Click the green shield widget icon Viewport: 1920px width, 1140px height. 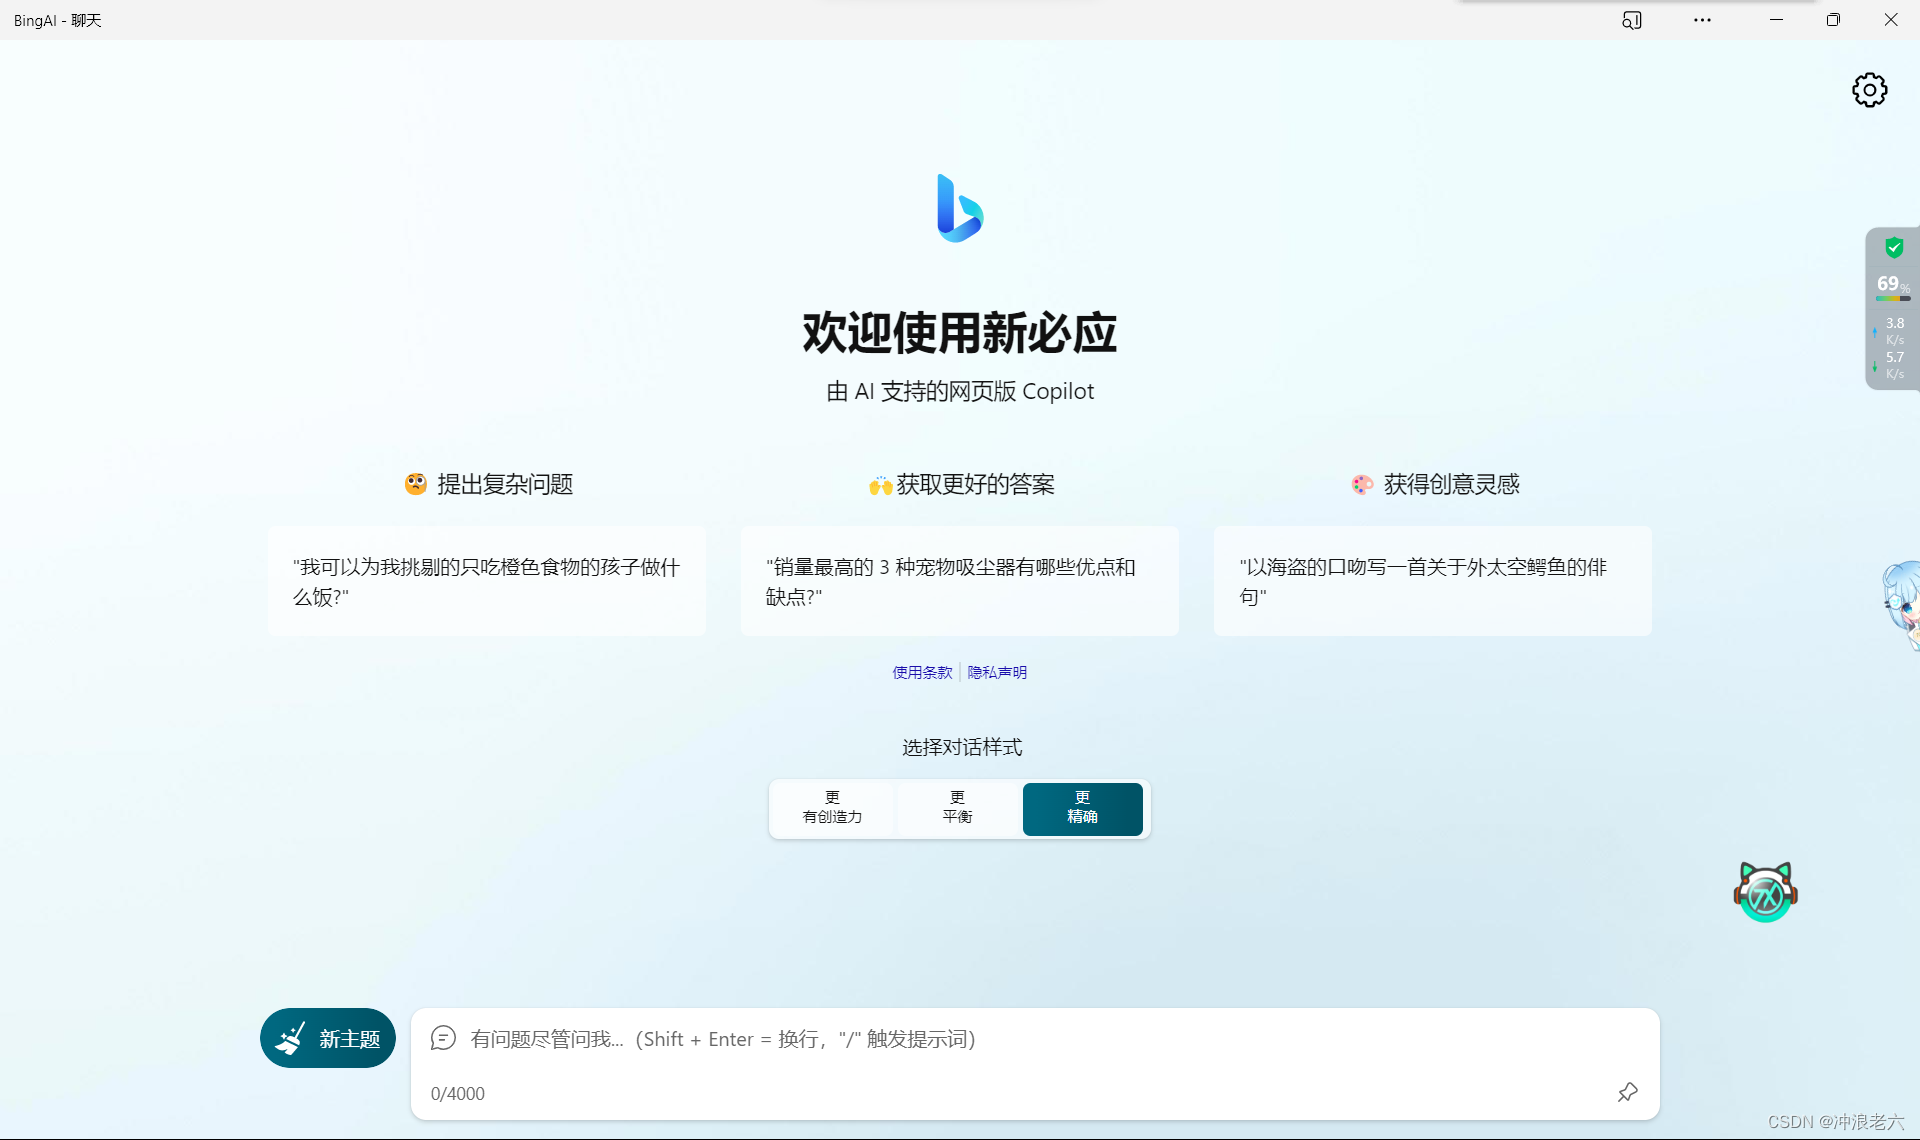tap(1893, 248)
